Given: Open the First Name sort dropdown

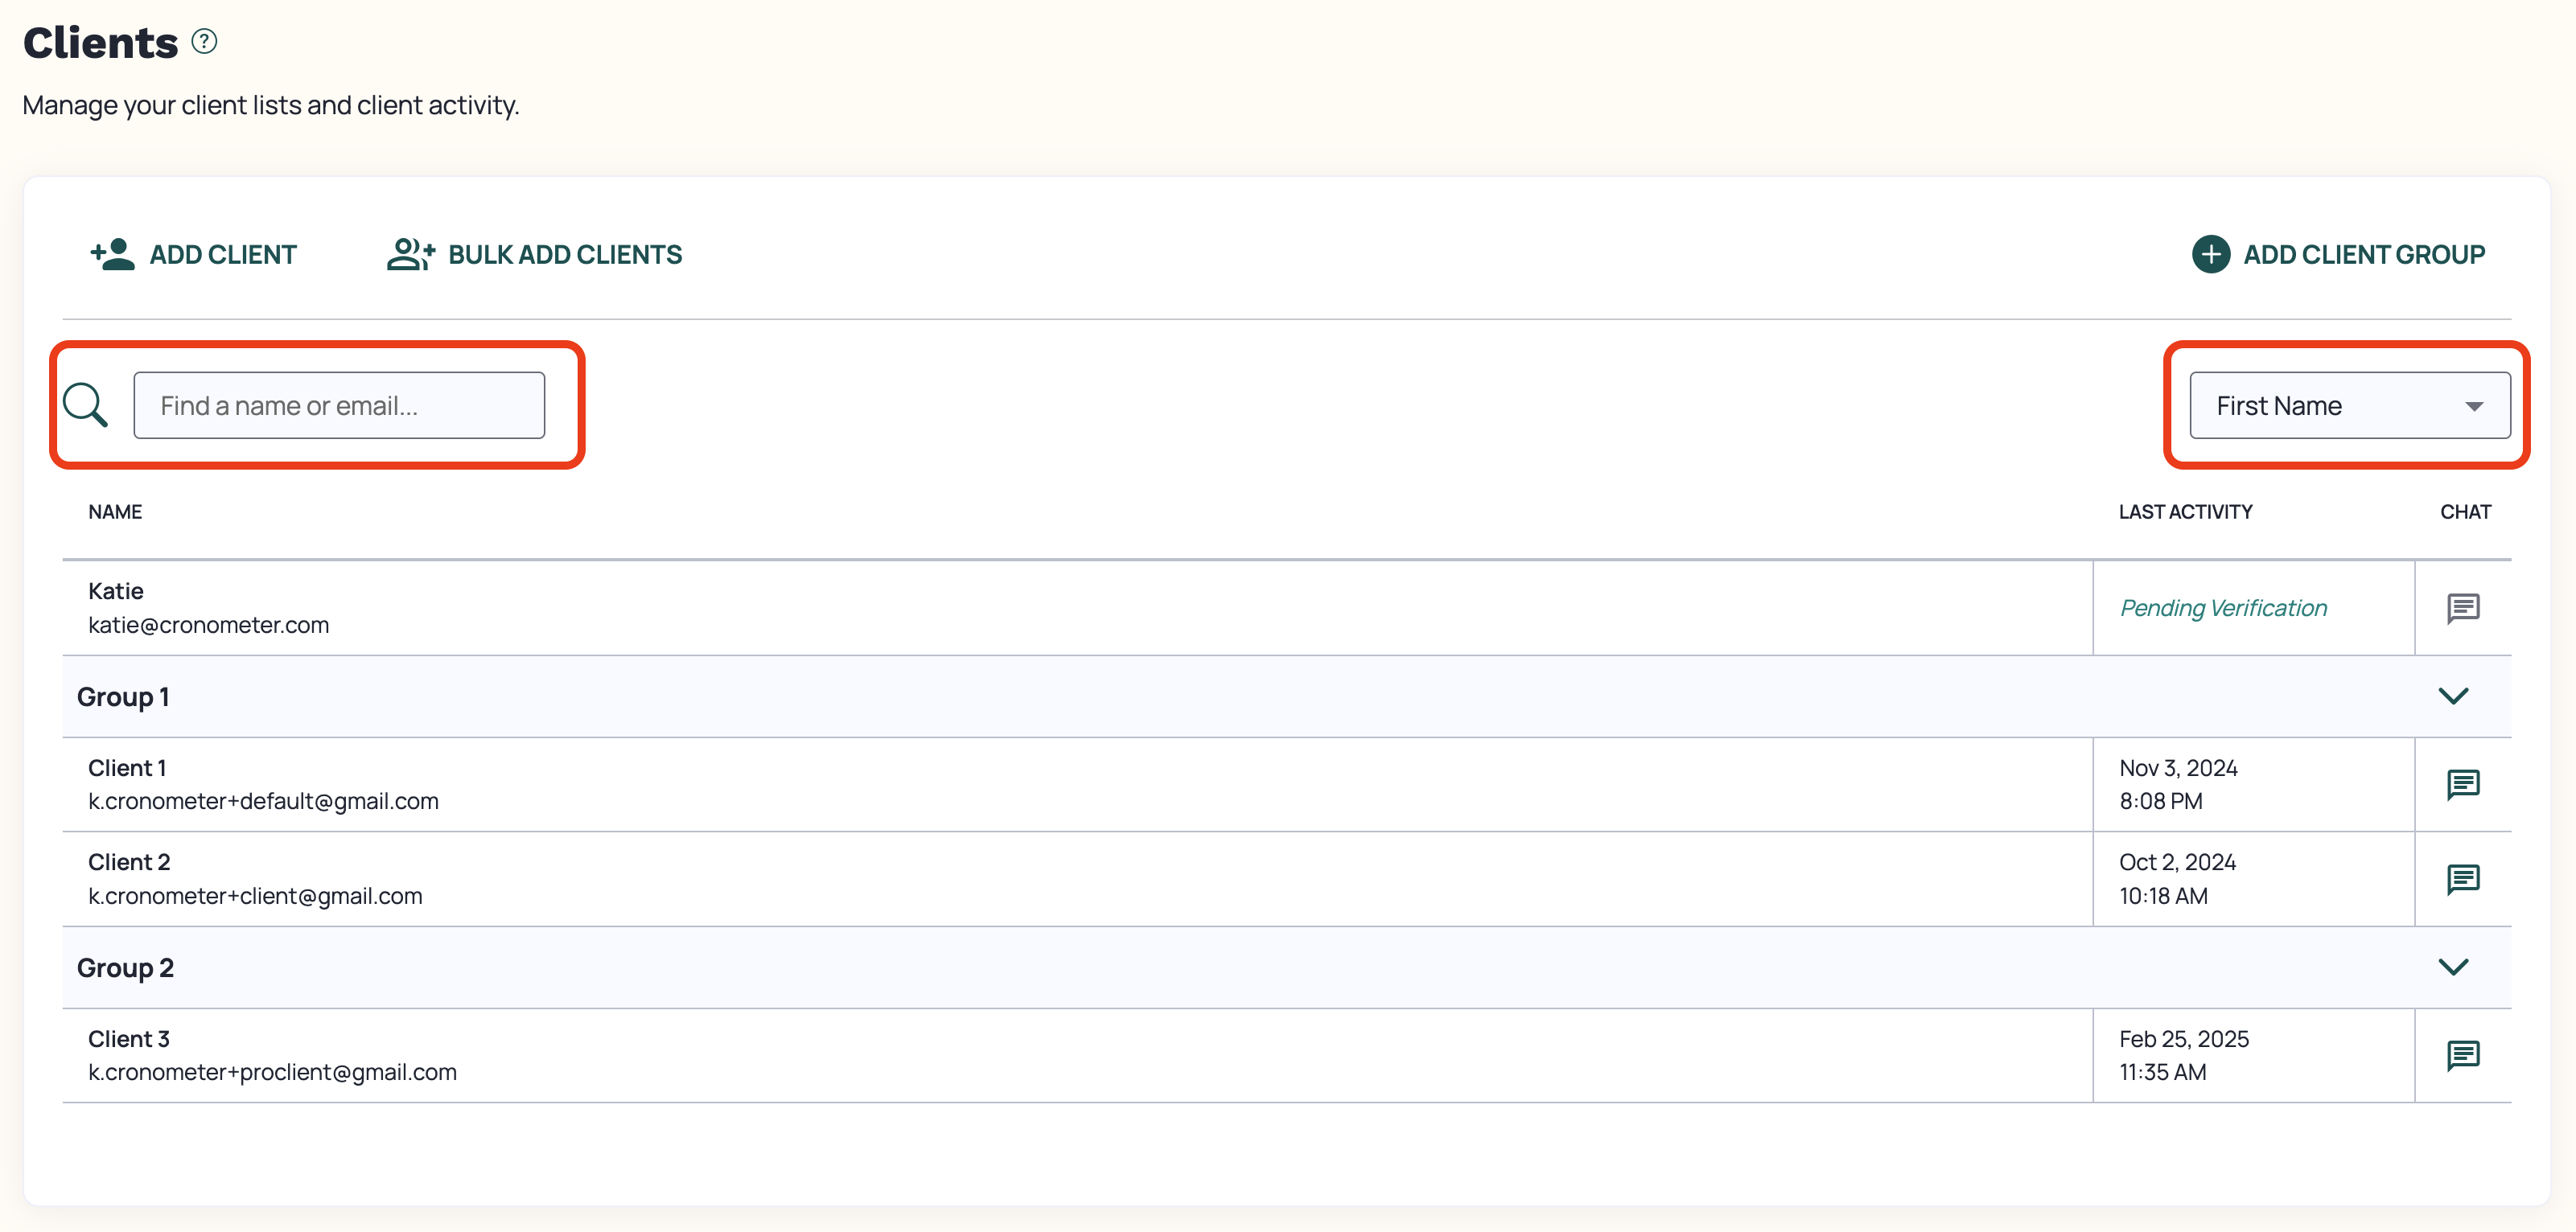Looking at the screenshot, I should click(x=2350, y=405).
